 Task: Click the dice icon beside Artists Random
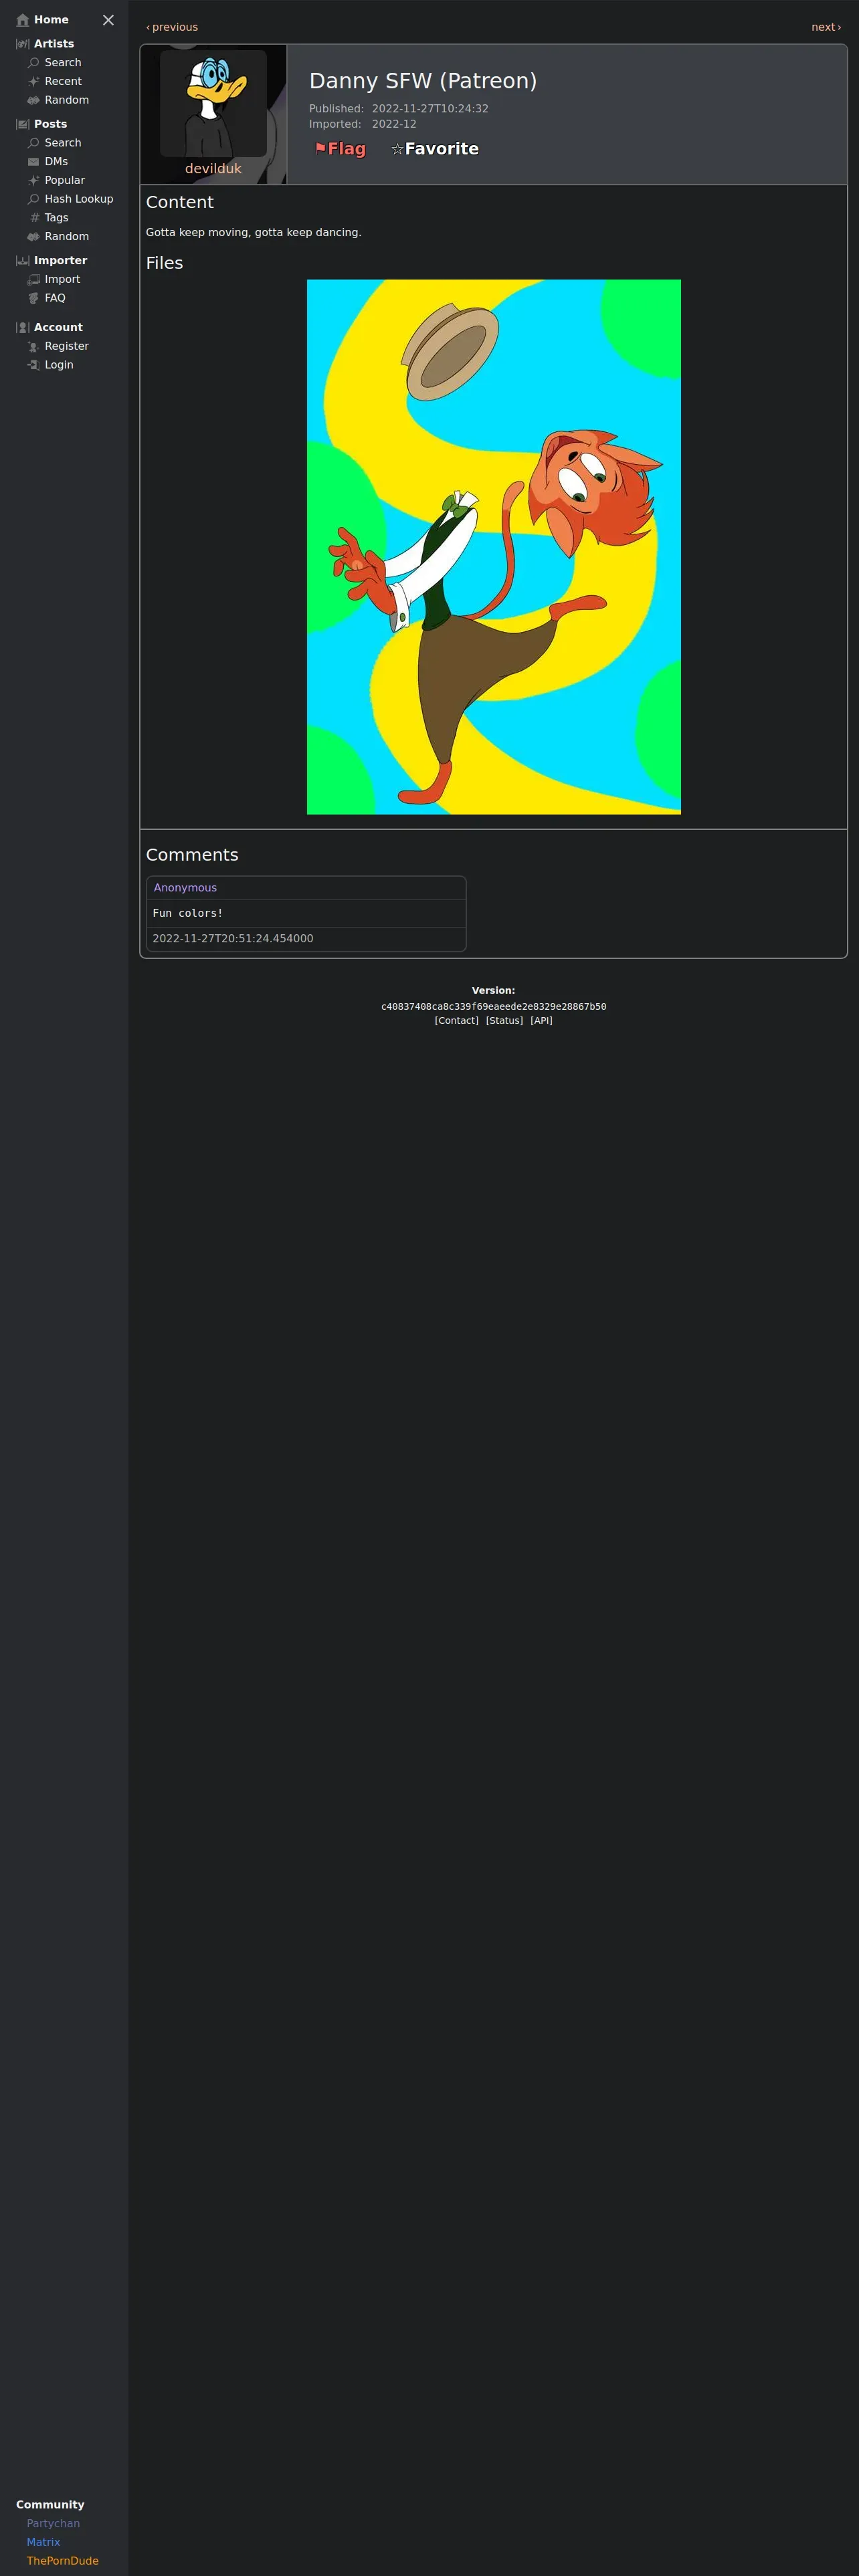34,100
